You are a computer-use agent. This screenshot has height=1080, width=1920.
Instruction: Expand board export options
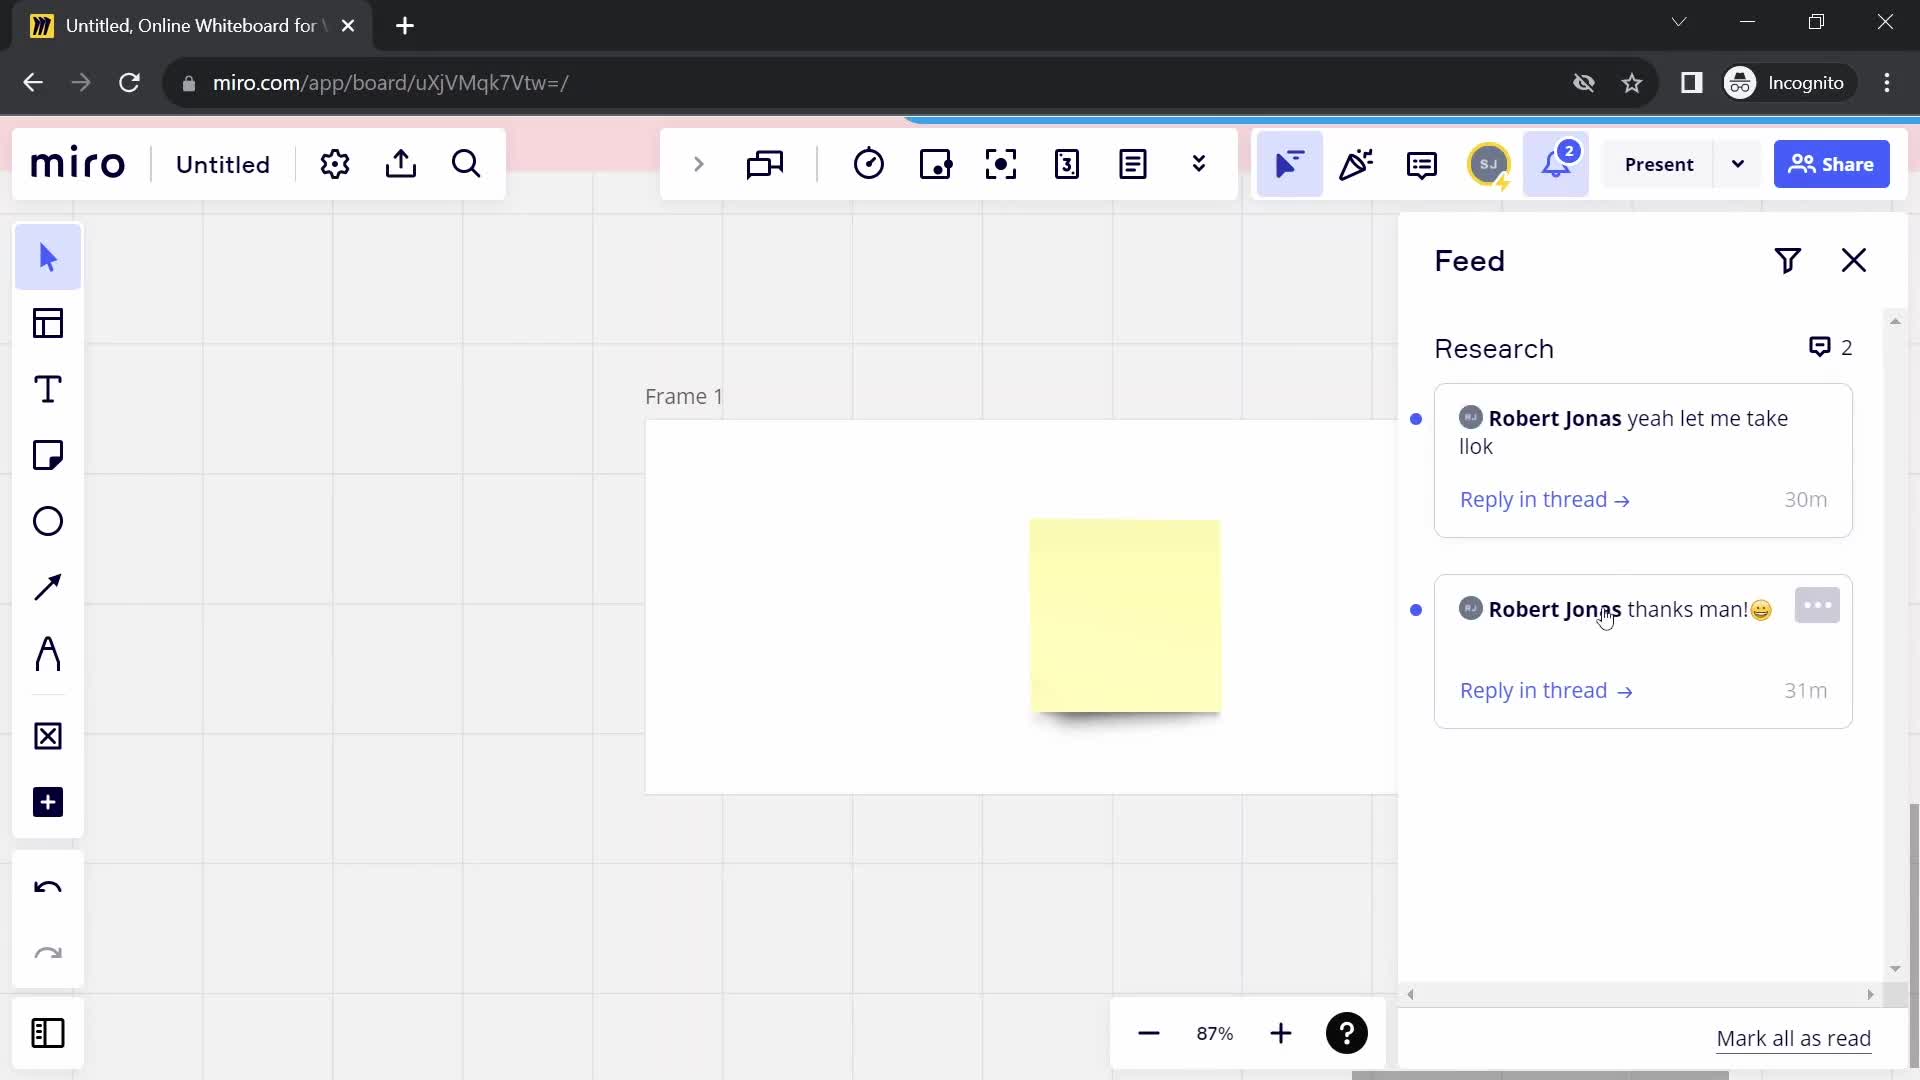(401, 164)
